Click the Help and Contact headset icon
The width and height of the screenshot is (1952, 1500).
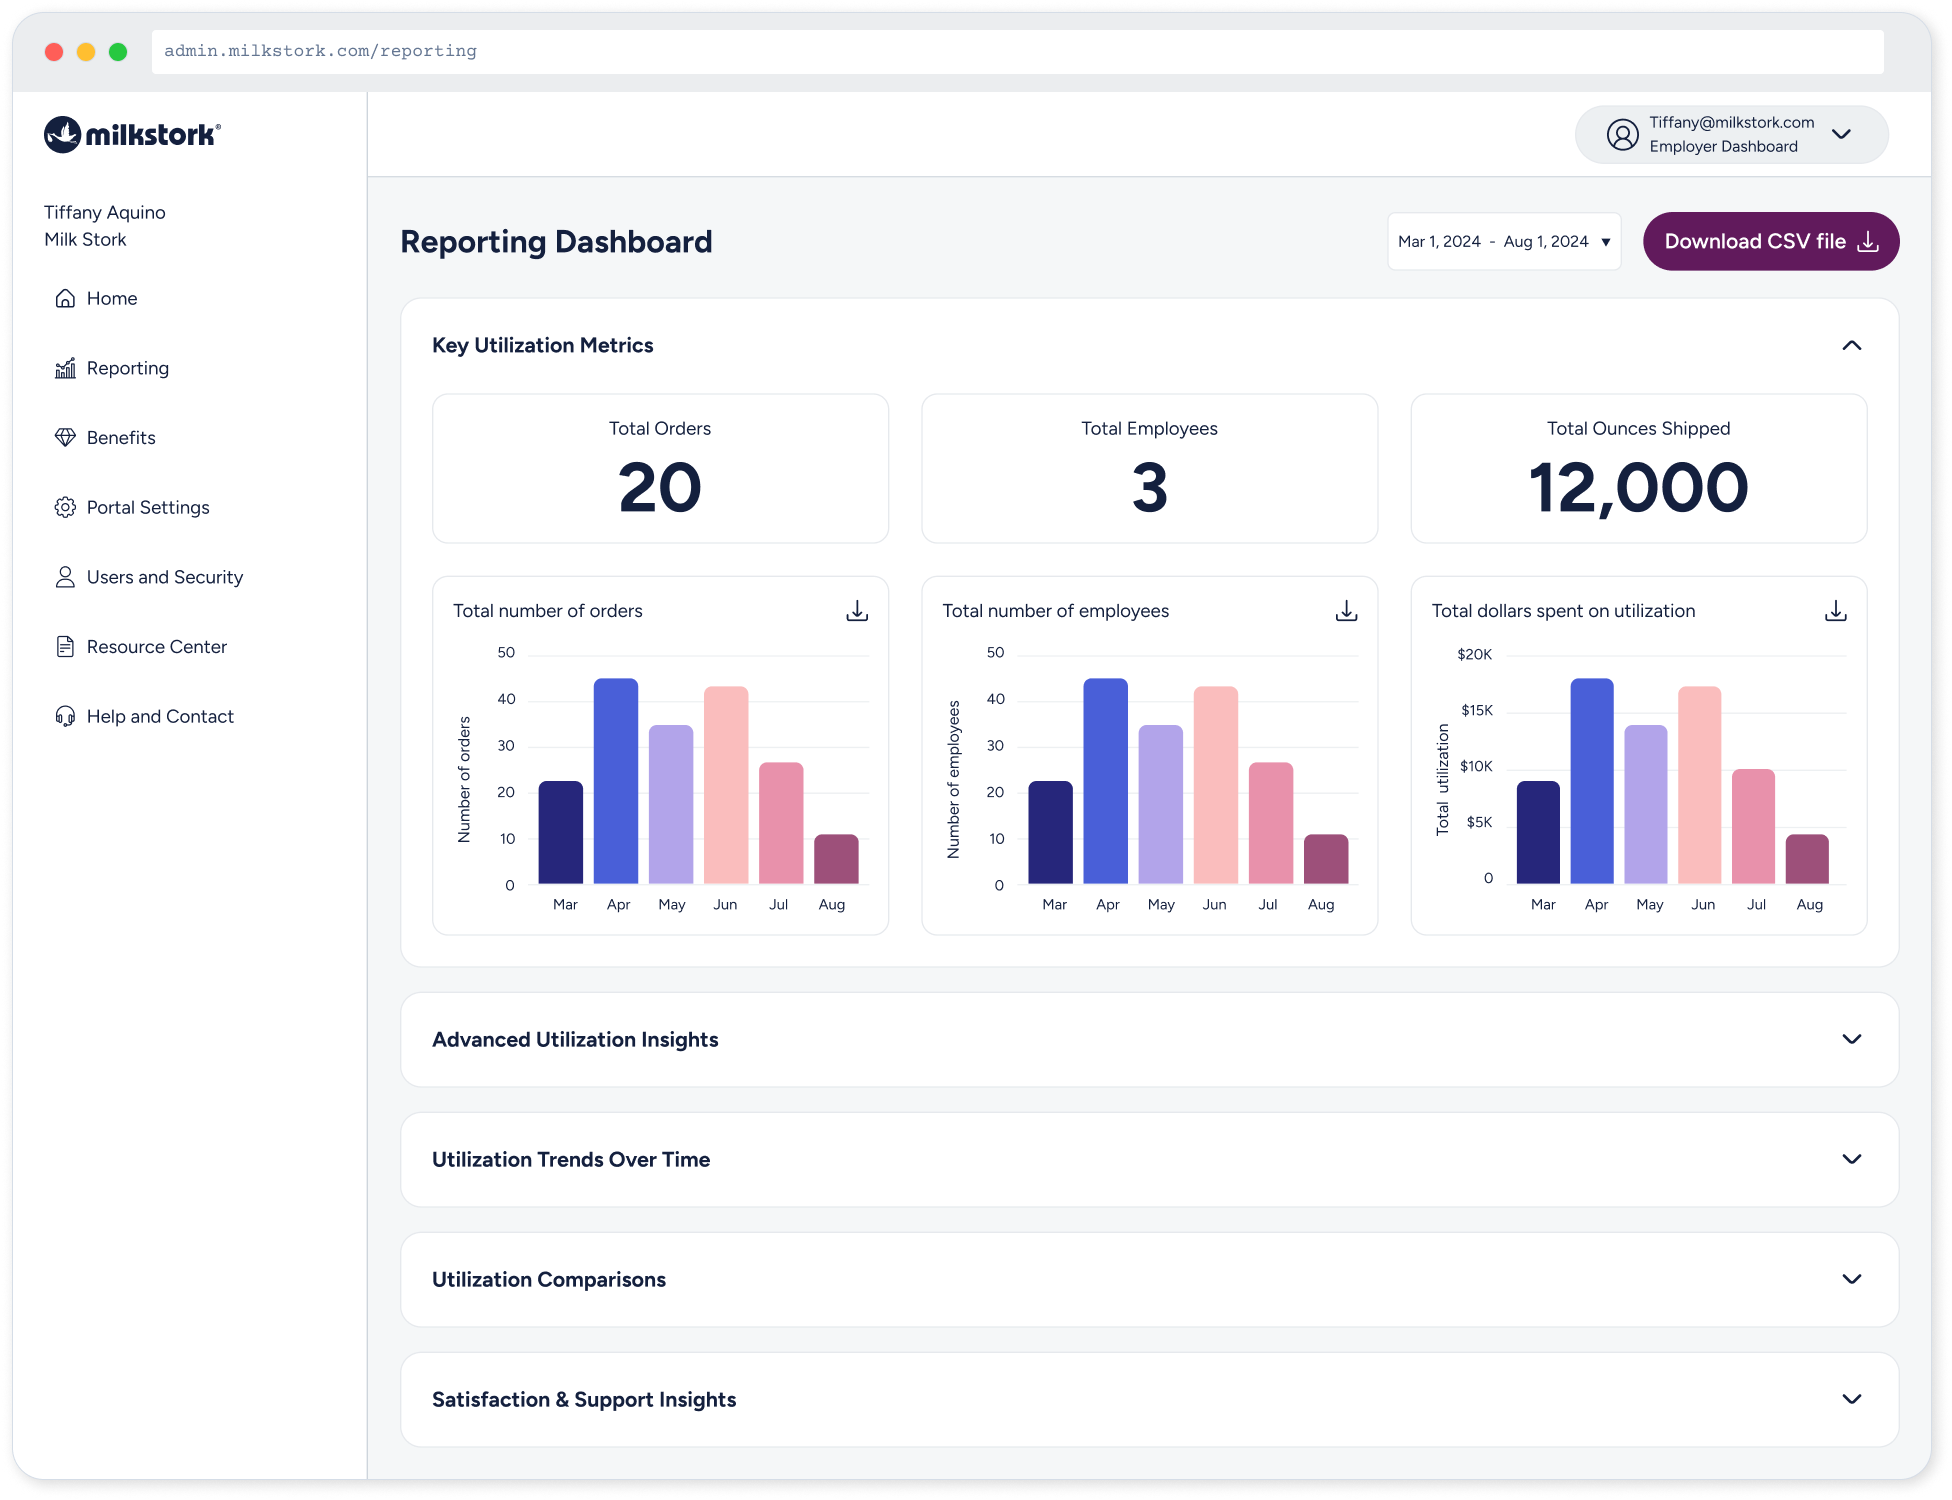(x=65, y=716)
